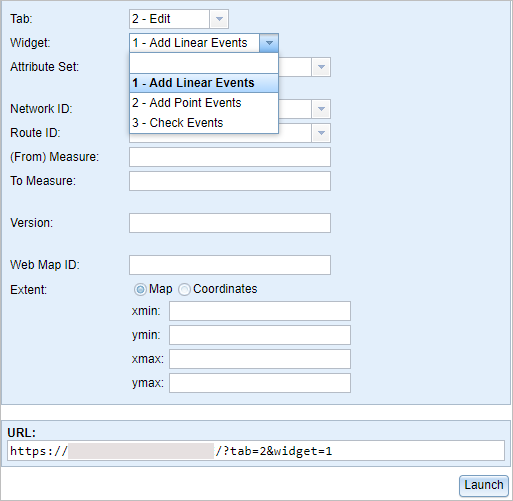Viewport: 513px width, 501px height.
Task: Click the Route ID: label
Action: pos(35,133)
